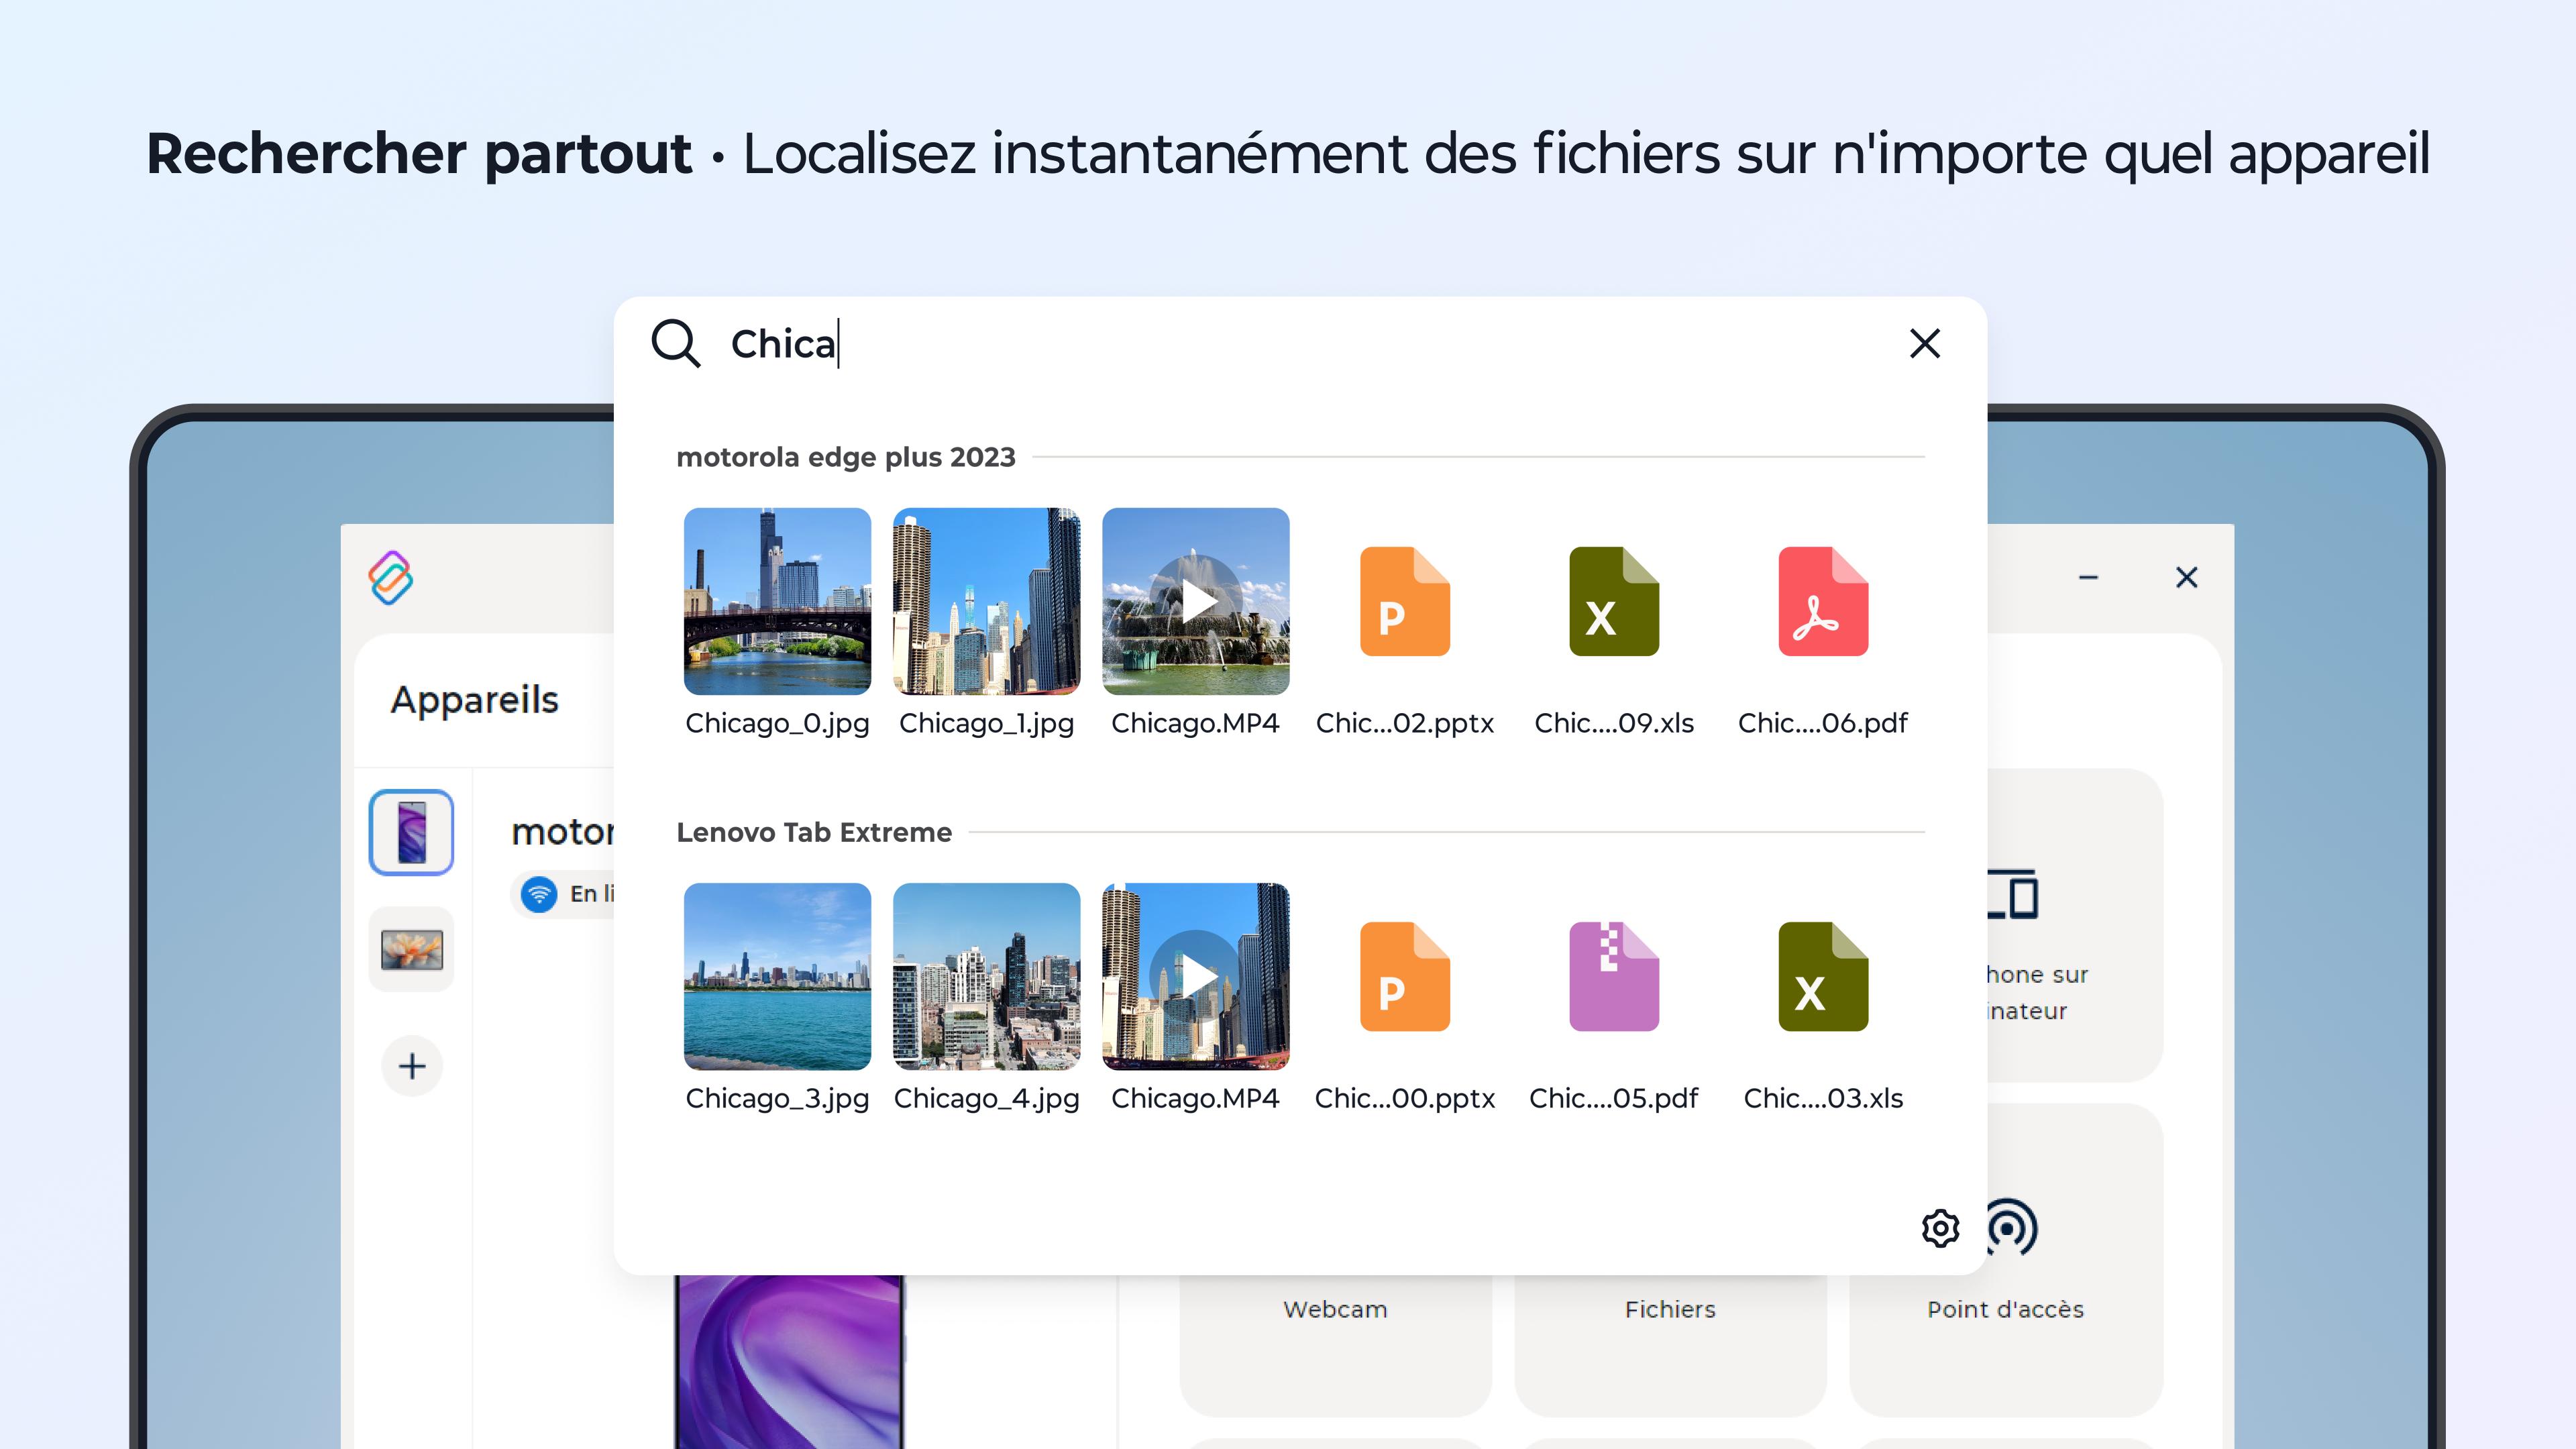This screenshot has width=2576, height=1449.
Task: Open the Fichiers tile
Action: tap(1670, 1345)
